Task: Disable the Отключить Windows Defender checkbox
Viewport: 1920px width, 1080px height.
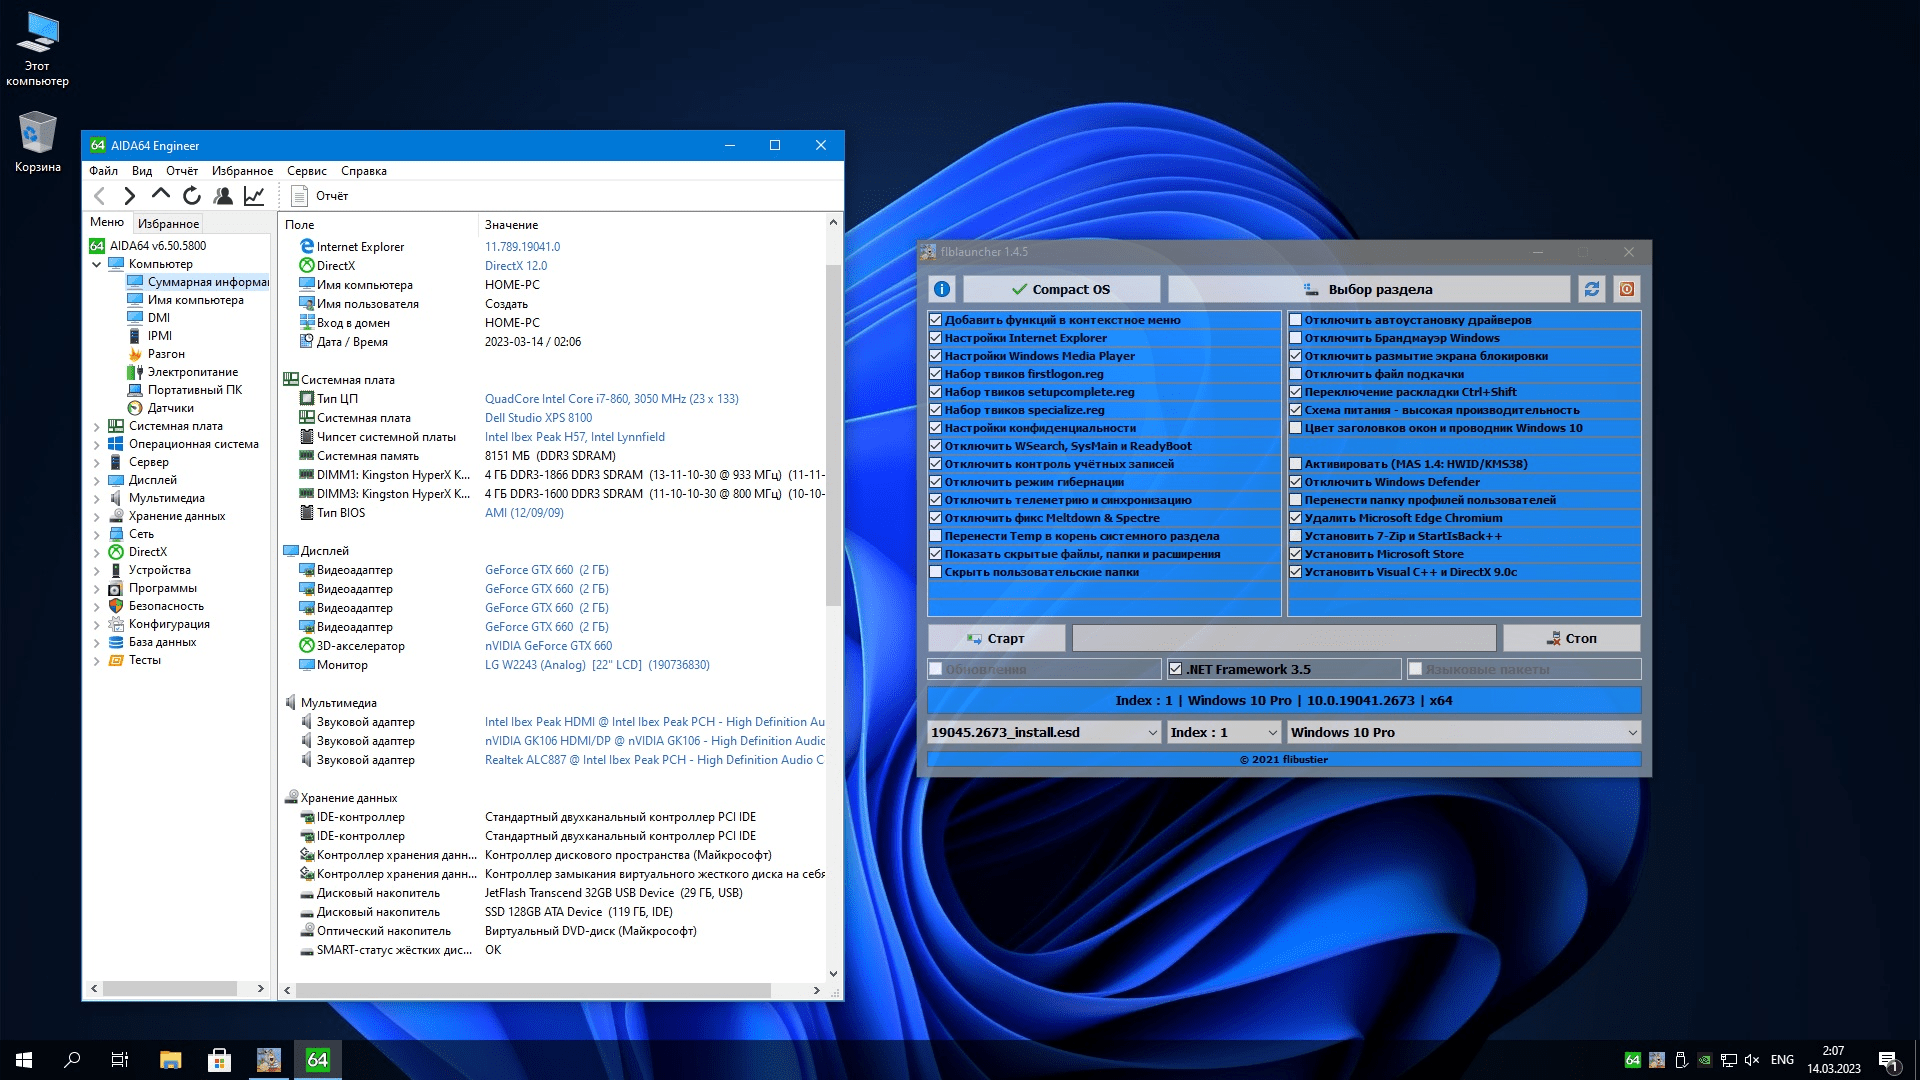Action: (x=1296, y=482)
